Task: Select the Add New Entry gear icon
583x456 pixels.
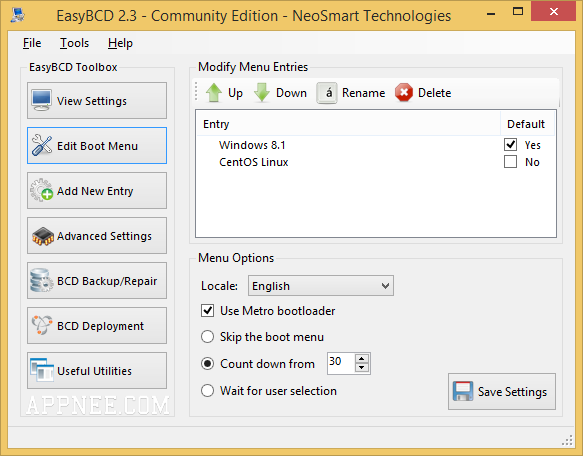Action: [x=41, y=190]
